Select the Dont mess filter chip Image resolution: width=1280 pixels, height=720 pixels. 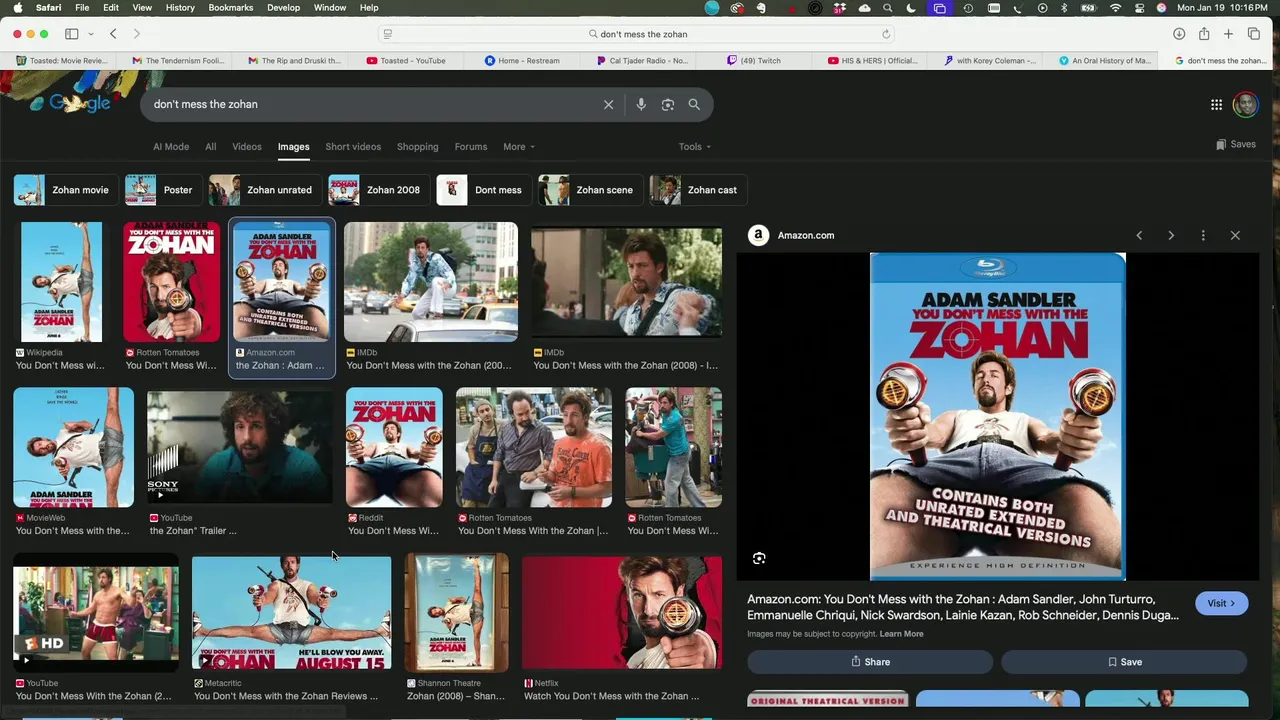(483, 190)
